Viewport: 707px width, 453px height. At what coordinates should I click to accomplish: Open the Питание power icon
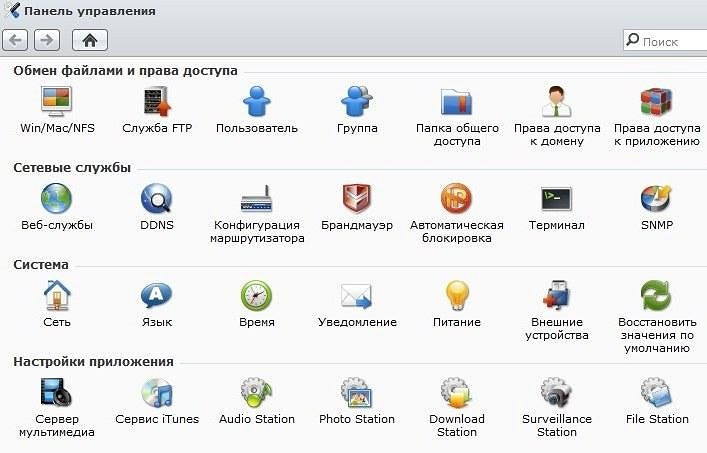pyautogui.click(x=456, y=296)
